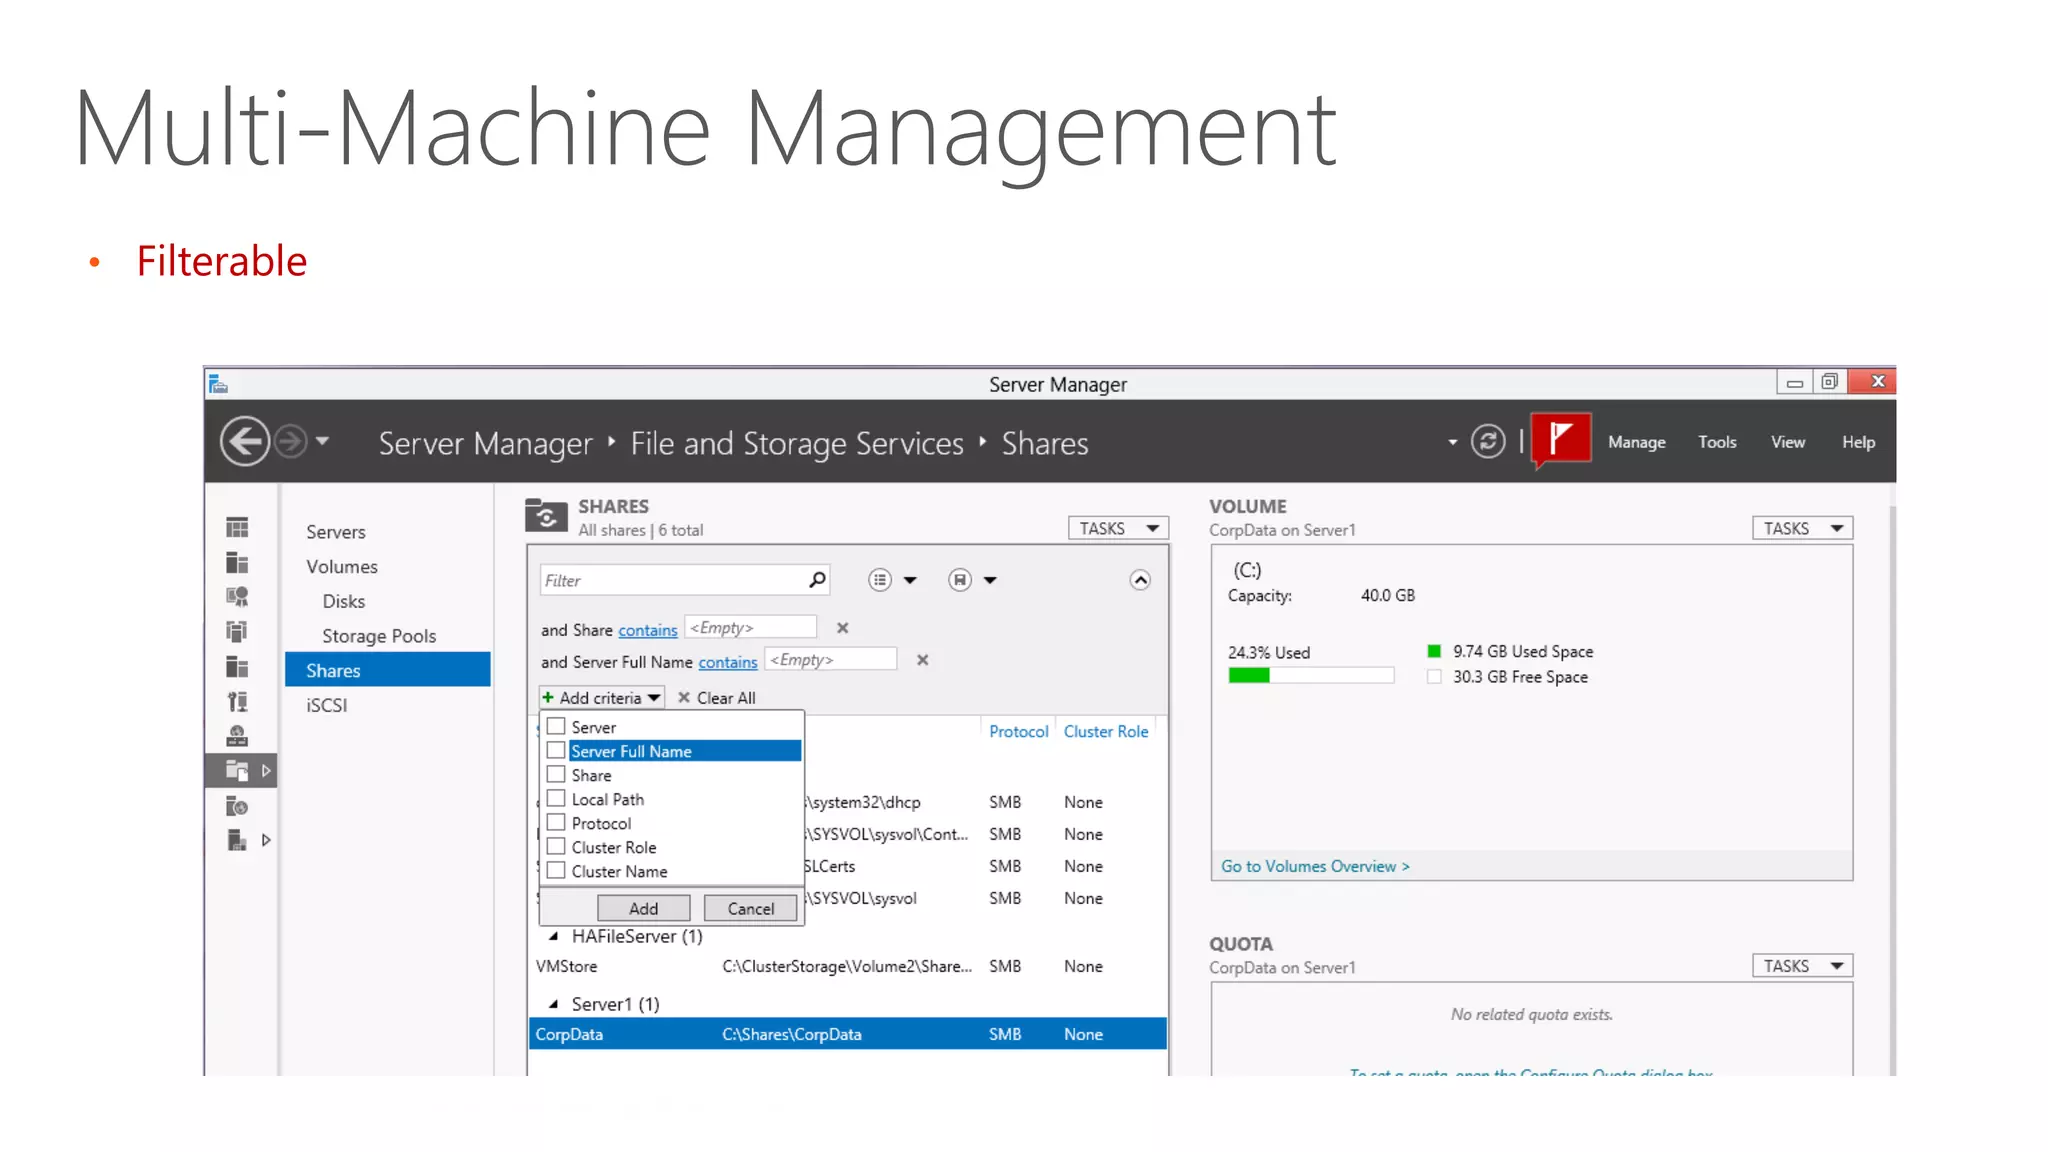Sort by the Protocol column header
2048x1152 pixels.
tap(1018, 731)
